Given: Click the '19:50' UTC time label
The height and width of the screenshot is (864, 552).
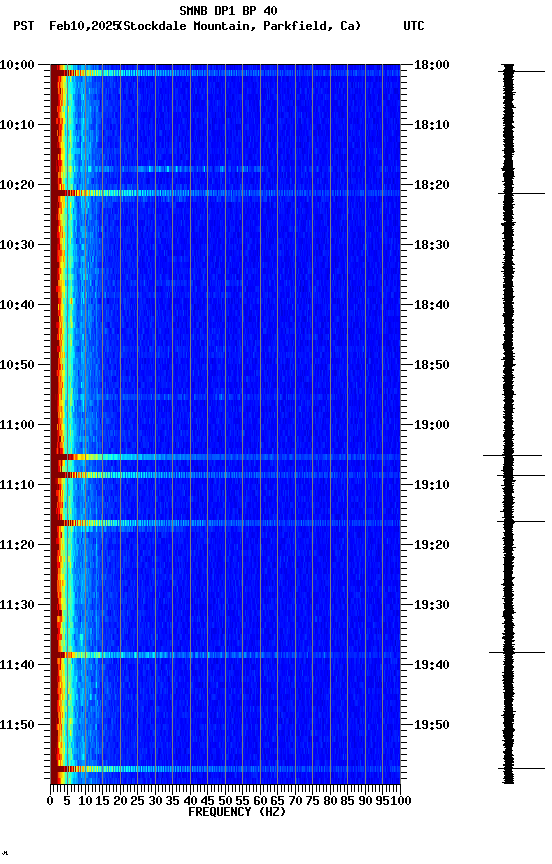Looking at the screenshot, I should coord(432,726).
